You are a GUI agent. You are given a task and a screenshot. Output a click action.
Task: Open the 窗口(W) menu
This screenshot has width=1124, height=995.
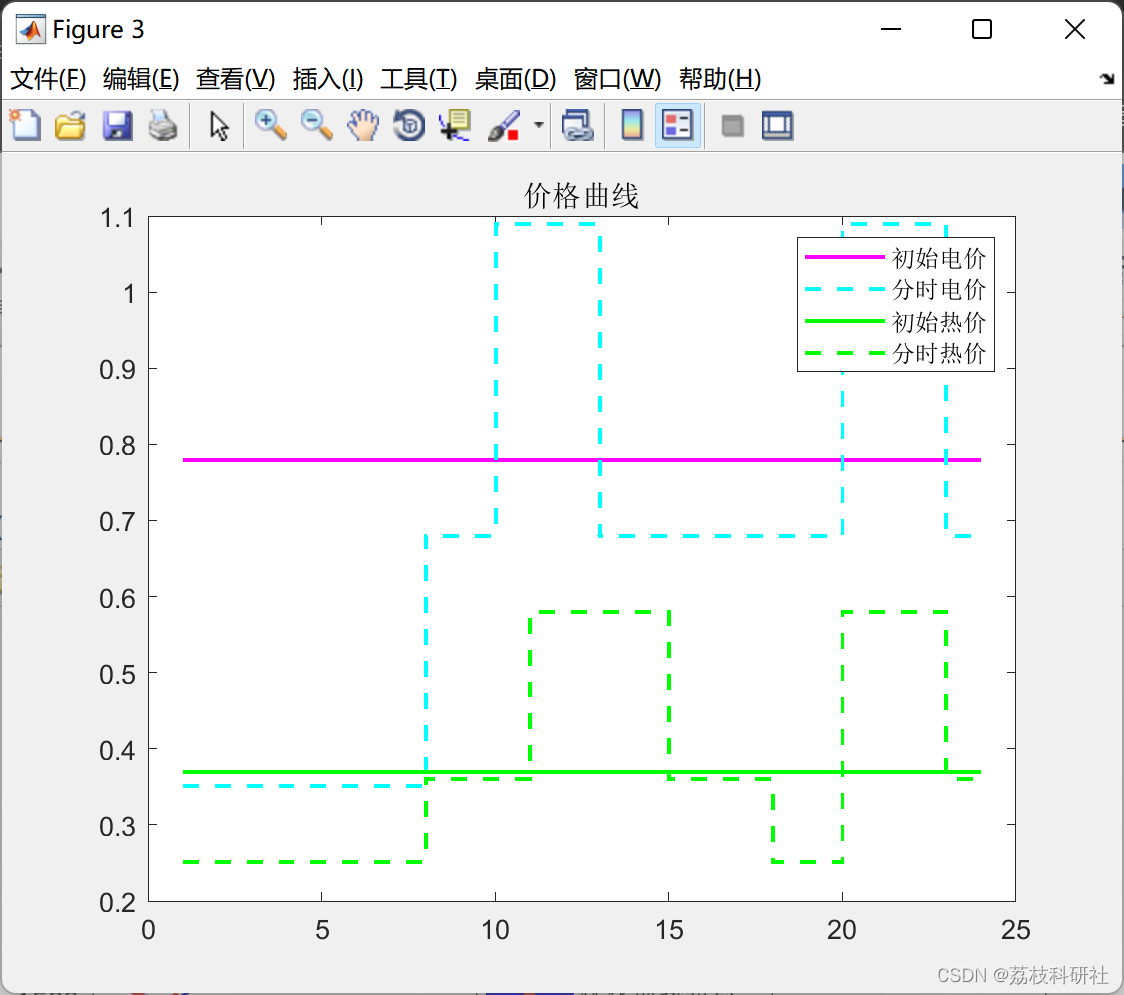pyautogui.click(x=617, y=79)
